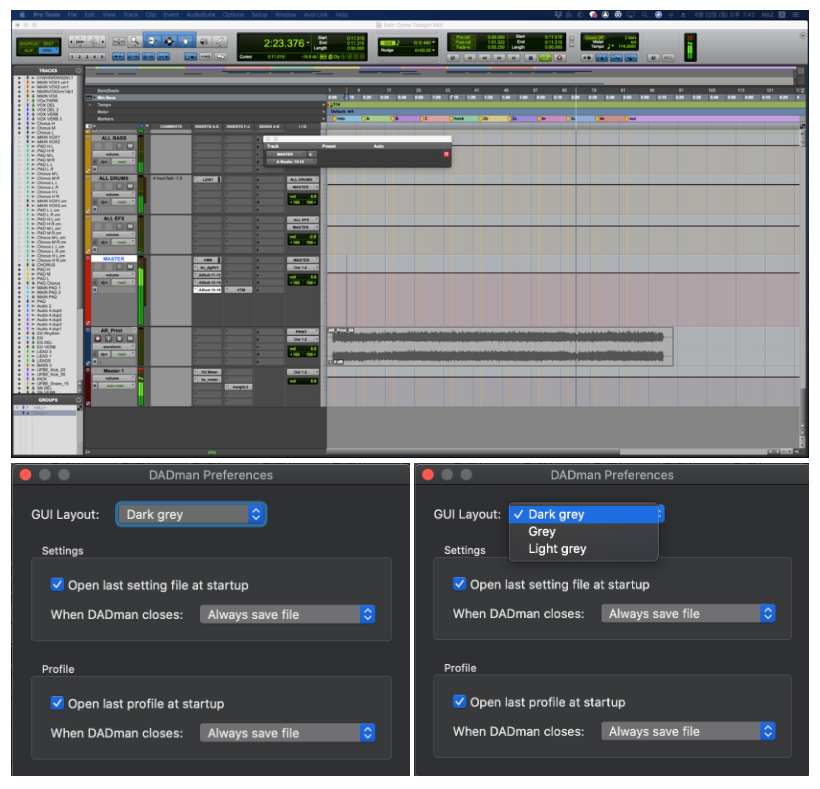Screen dimensions: 820x789
Task: Mute the MASTER track
Action: click(x=130, y=267)
